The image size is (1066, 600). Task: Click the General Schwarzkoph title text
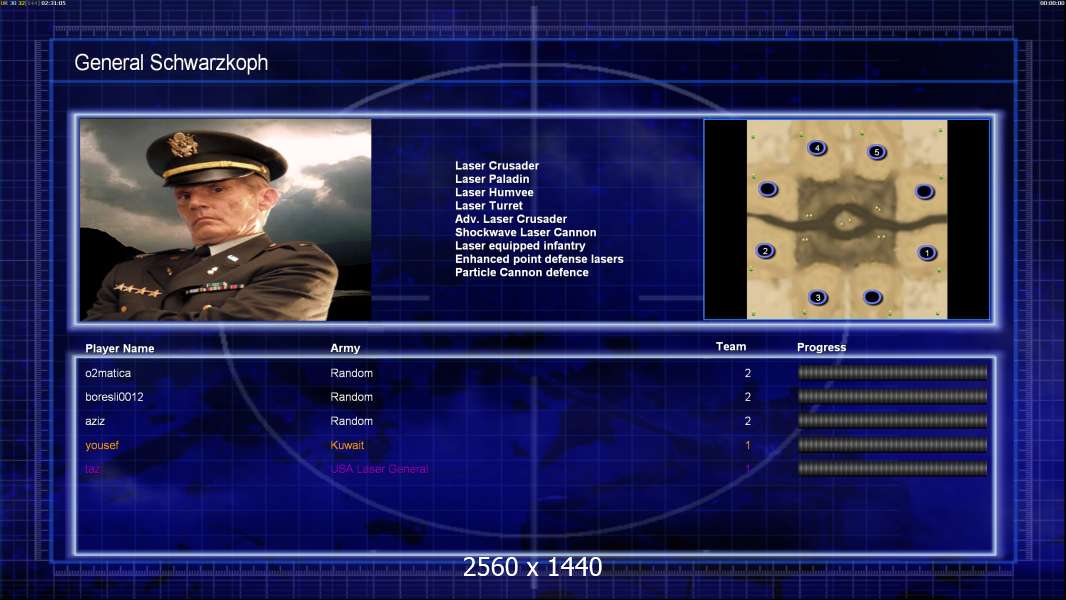tap(171, 63)
